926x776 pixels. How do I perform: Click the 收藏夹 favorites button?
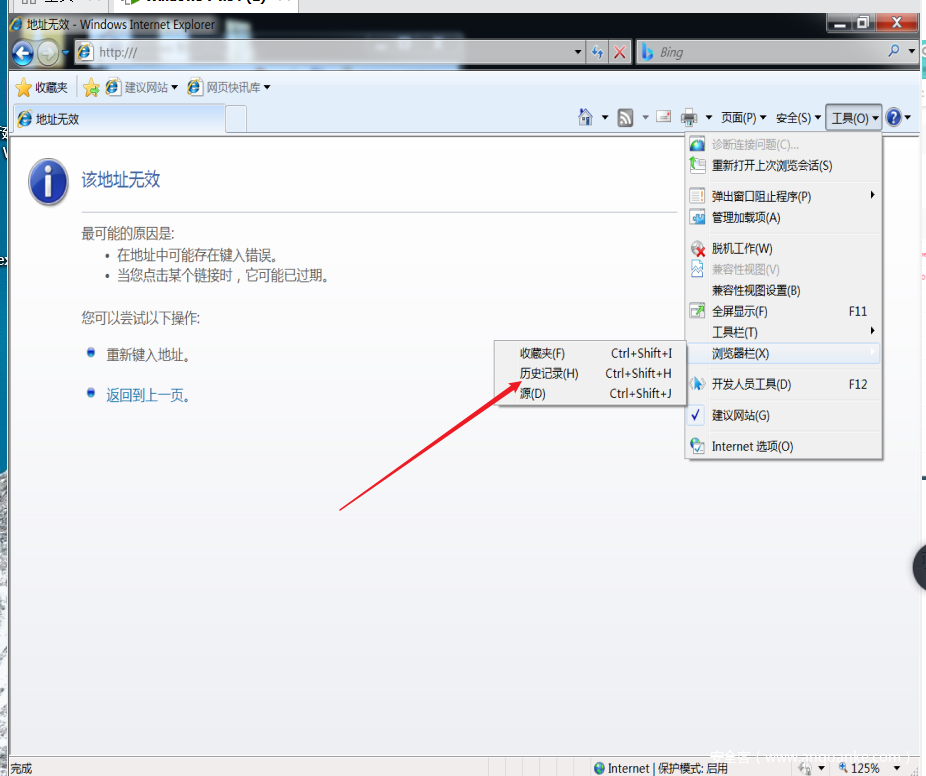click(42, 88)
